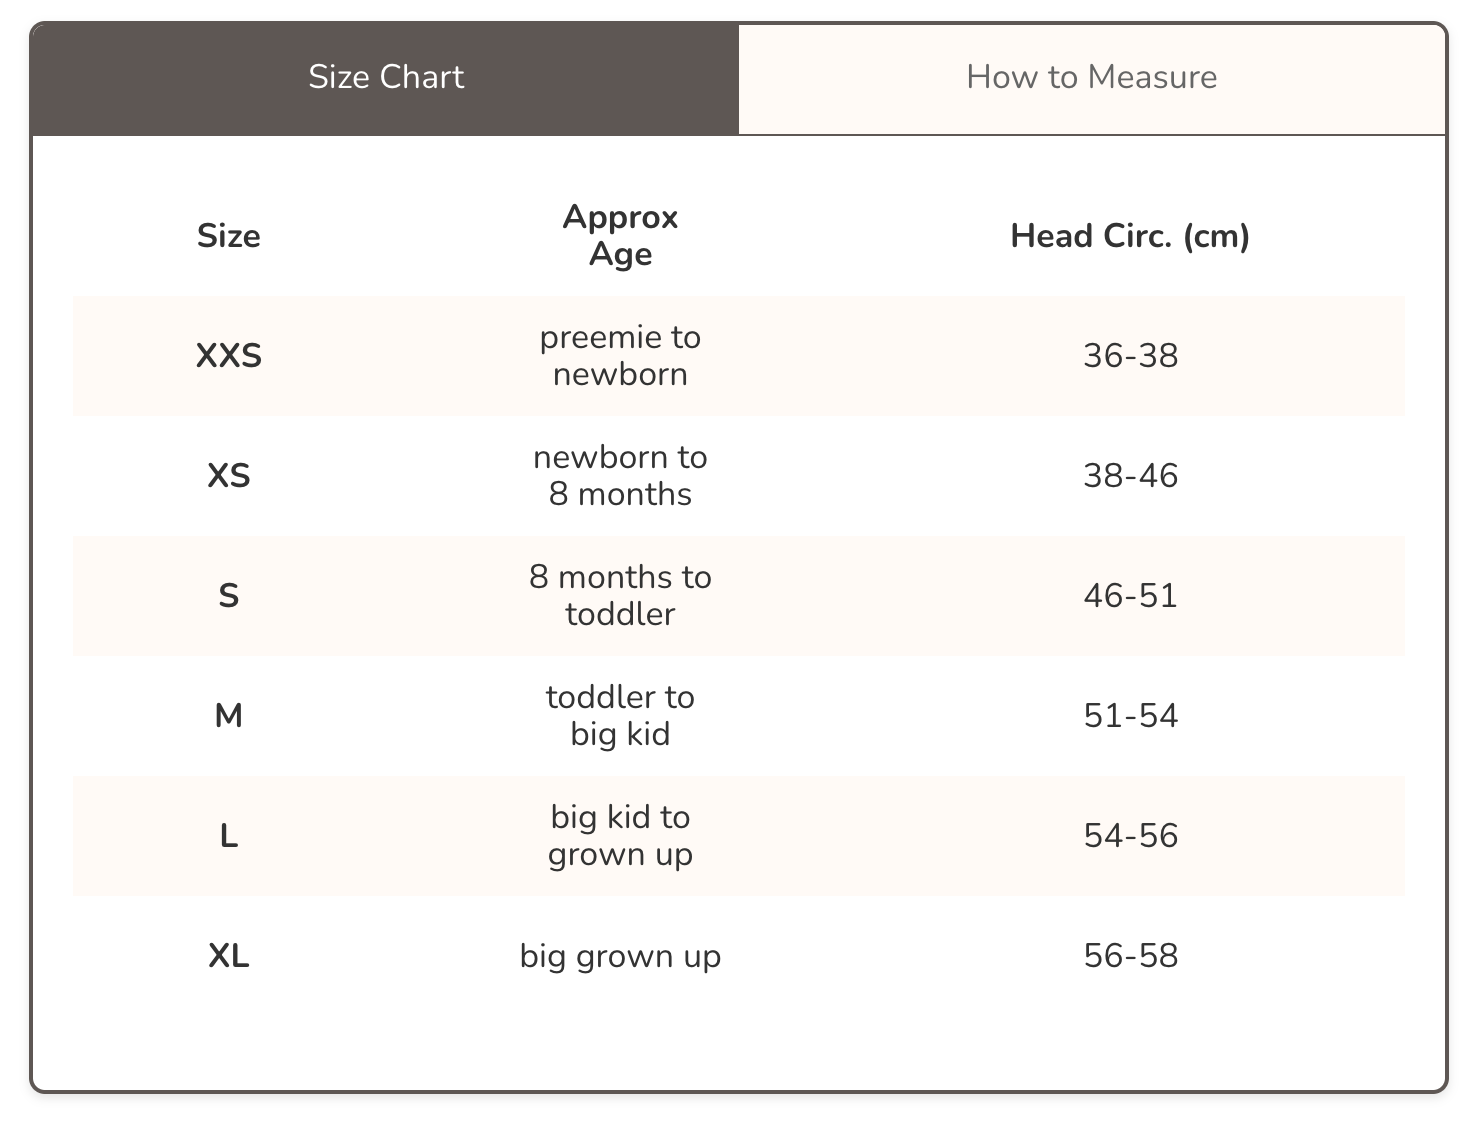
Task: Click the 'preemie to newborn' age cell
Action: tap(620, 356)
